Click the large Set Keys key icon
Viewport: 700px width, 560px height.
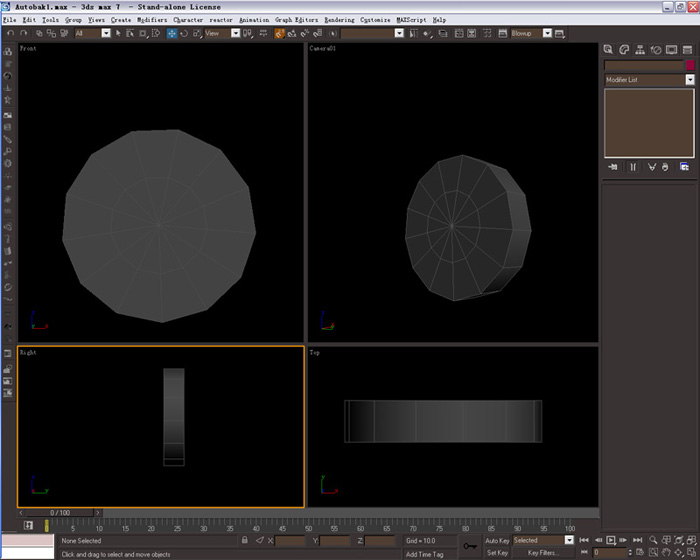coord(470,546)
